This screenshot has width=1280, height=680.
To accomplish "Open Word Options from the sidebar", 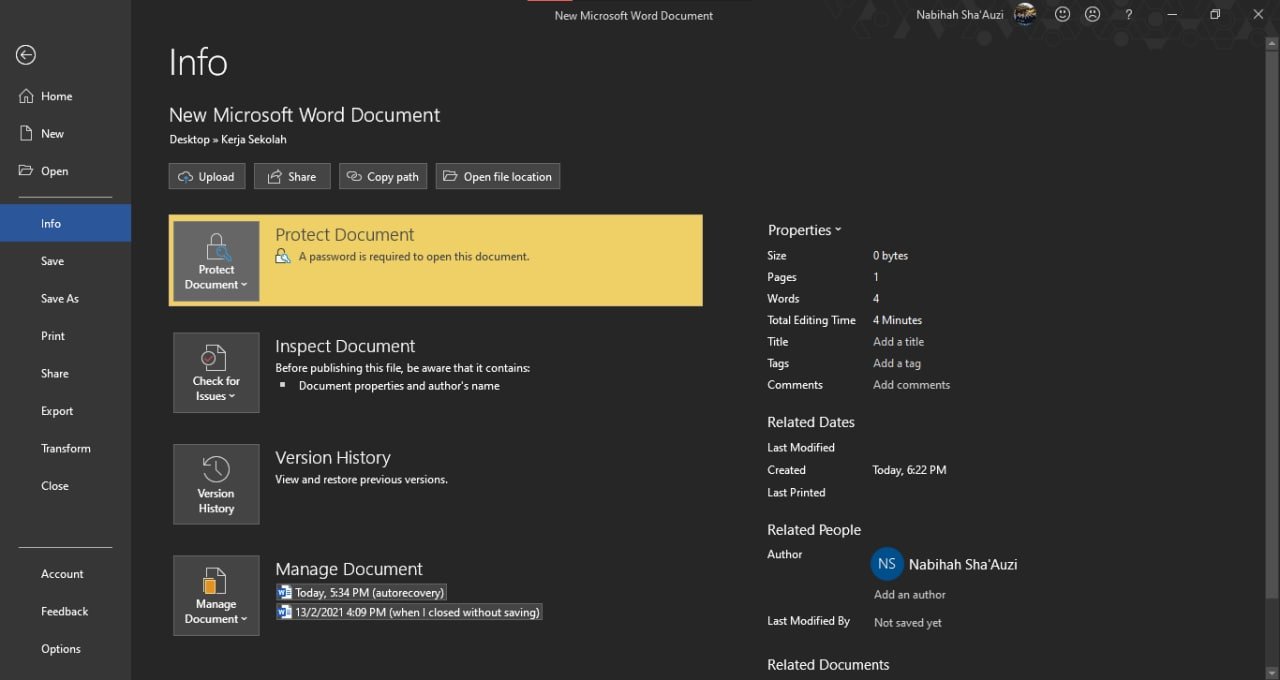I will pos(65,649).
